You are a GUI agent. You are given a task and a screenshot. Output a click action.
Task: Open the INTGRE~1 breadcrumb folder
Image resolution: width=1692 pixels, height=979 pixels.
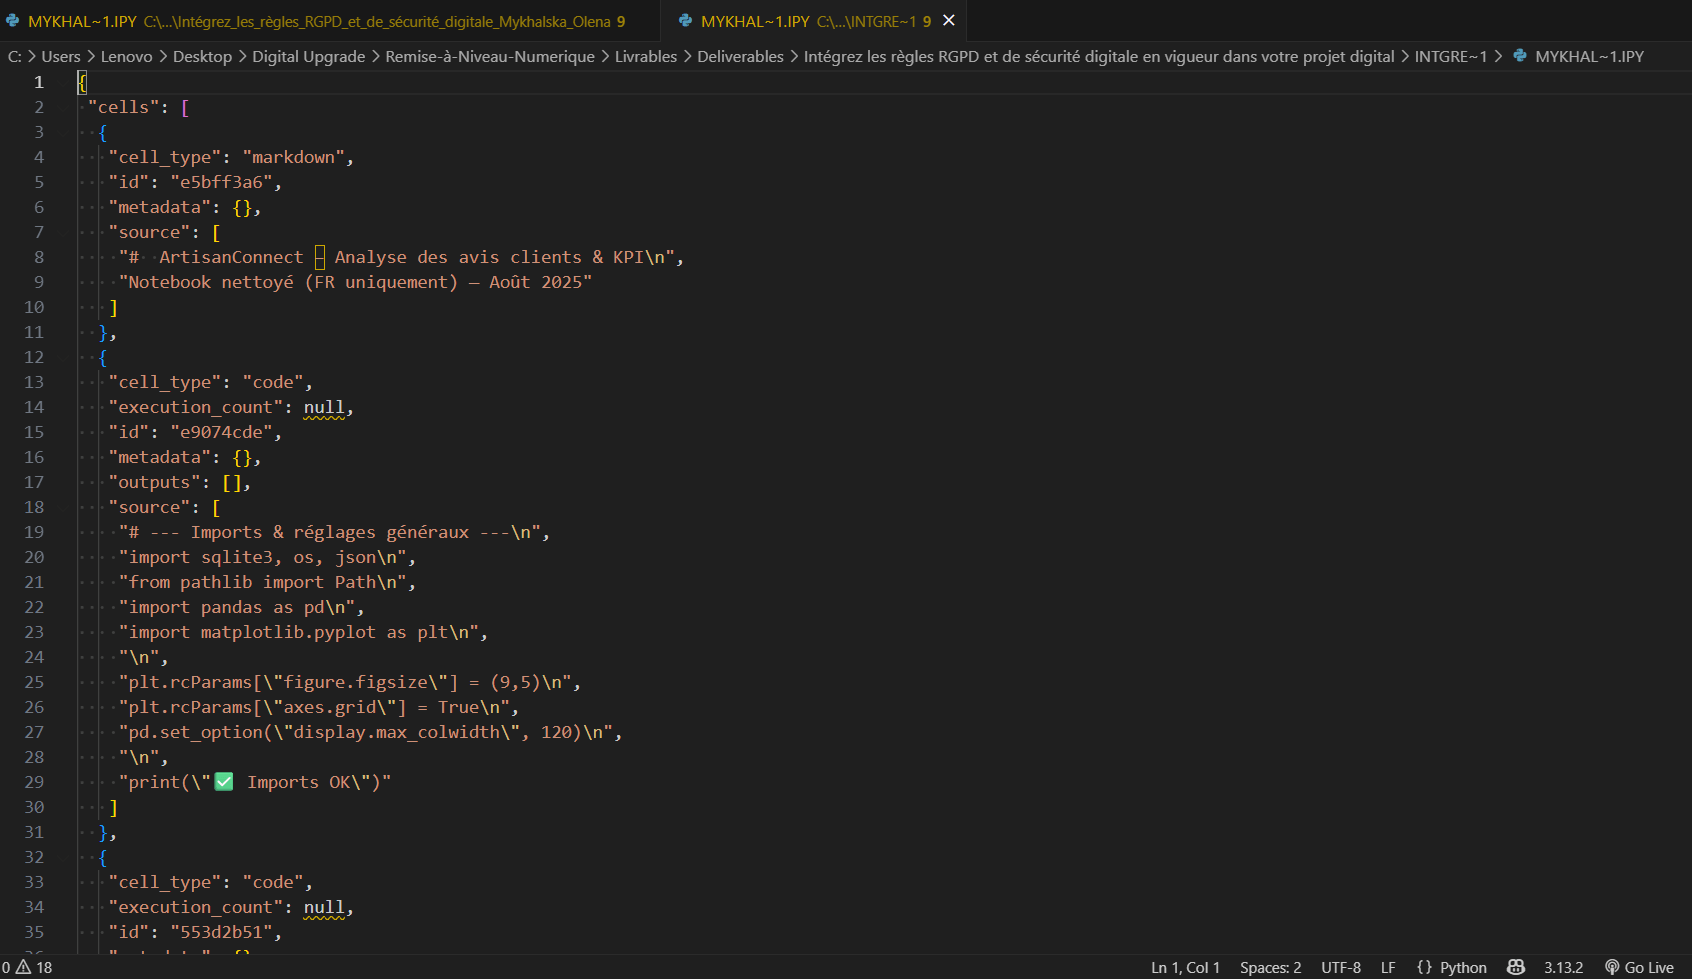pyautogui.click(x=1451, y=56)
